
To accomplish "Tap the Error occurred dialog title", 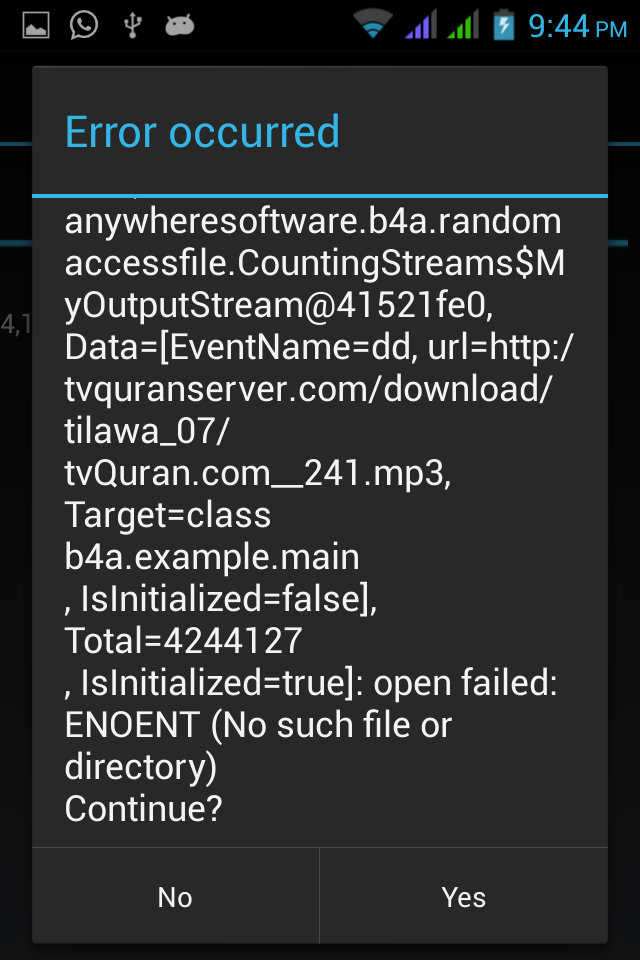I will point(202,132).
